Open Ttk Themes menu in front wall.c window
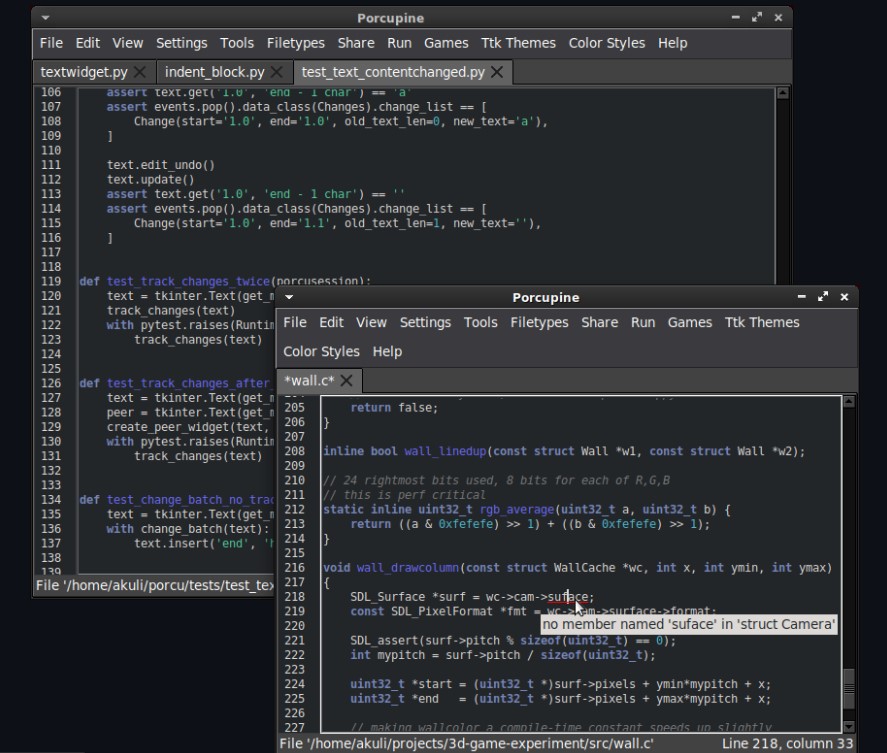This screenshot has width=887, height=753. pyautogui.click(x=762, y=322)
